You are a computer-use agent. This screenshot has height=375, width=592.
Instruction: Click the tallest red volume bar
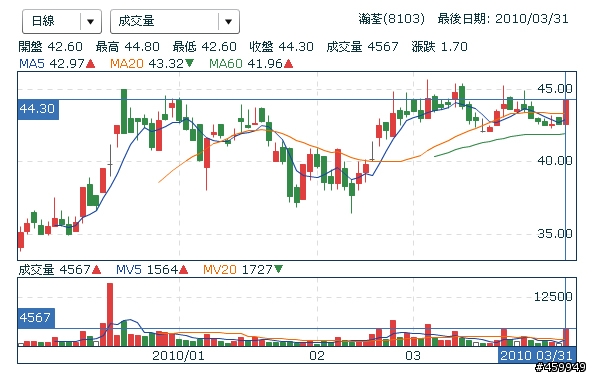(x=110, y=315)
